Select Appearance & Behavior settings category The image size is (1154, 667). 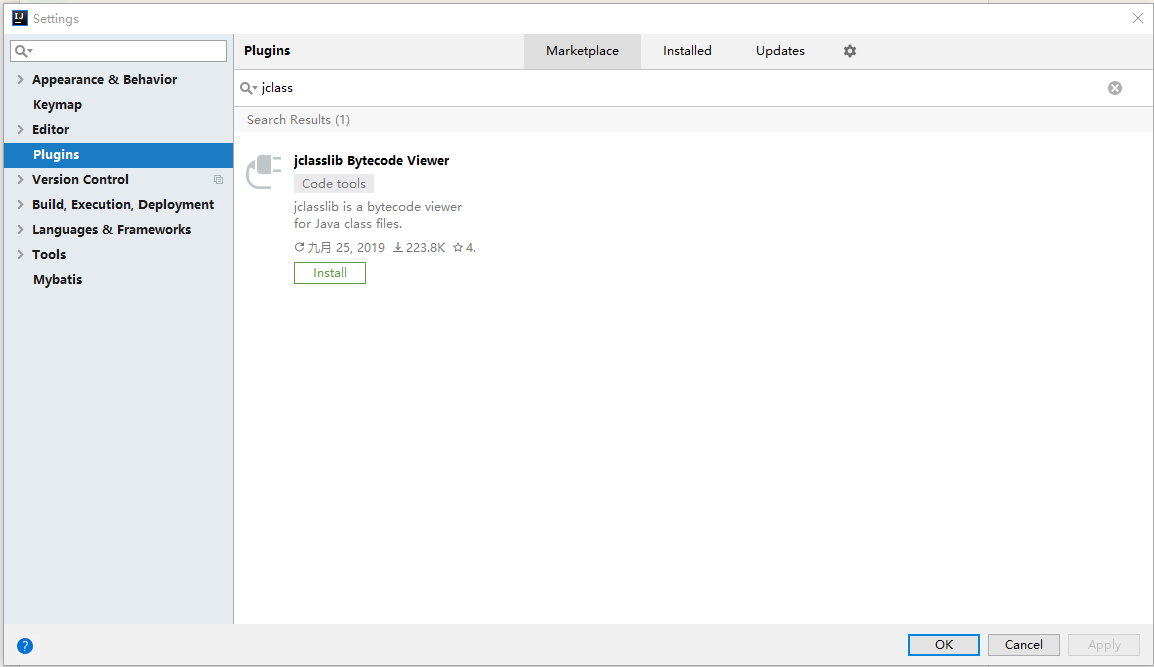(x=105, y=80)
